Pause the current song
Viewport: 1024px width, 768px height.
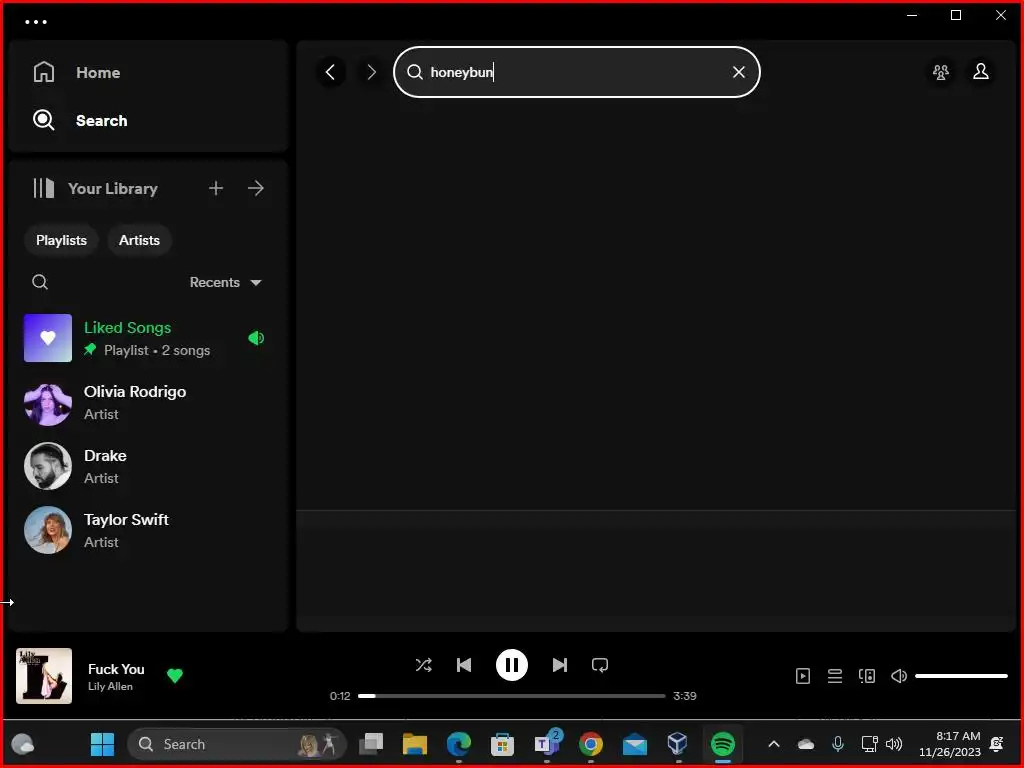tap(511, 665)
